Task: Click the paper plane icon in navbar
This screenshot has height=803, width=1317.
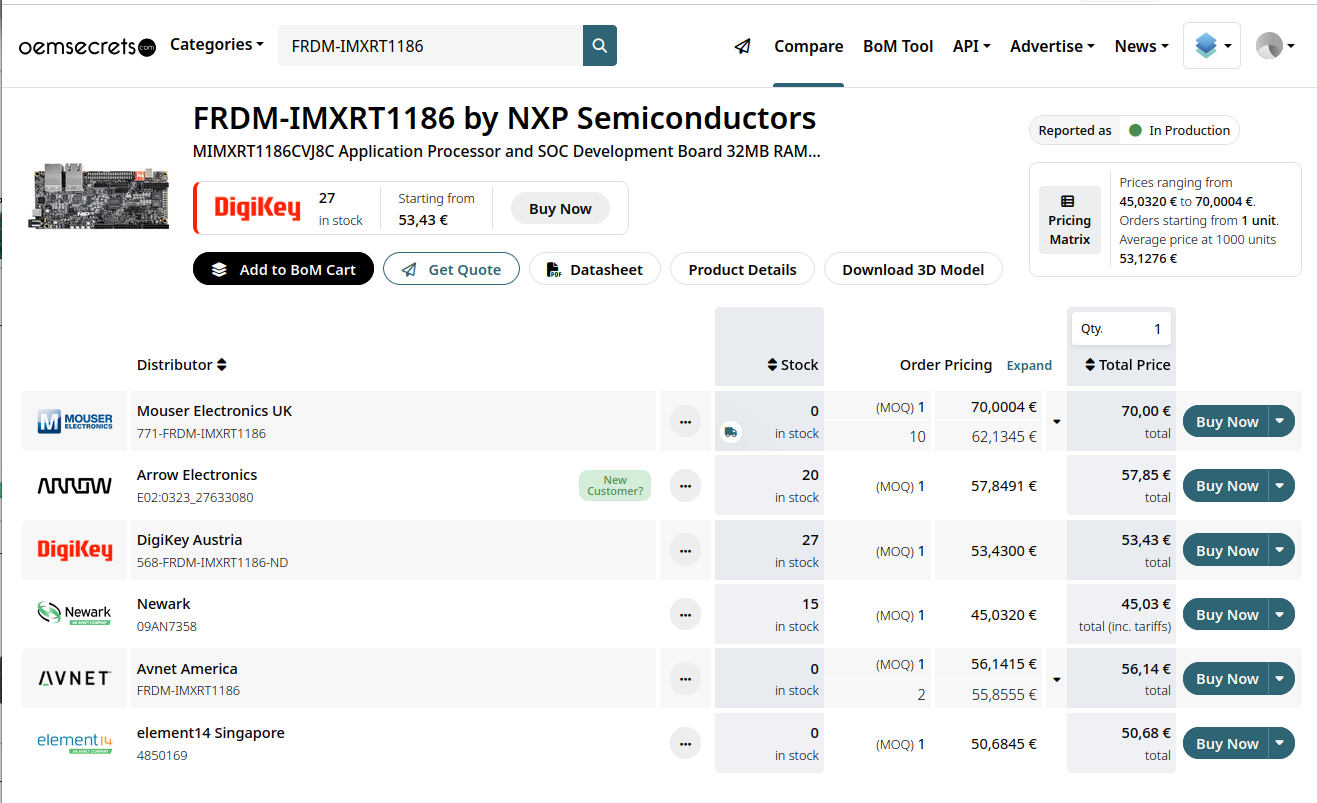Action: [x=742, y=46]
